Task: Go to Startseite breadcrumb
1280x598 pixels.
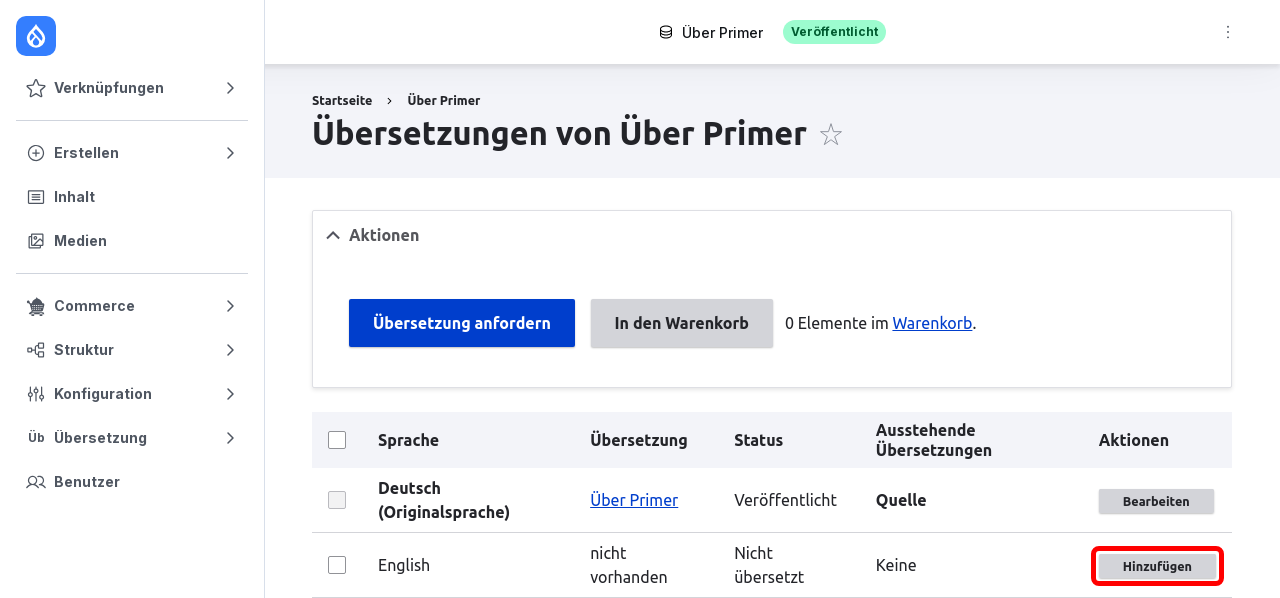Action: (x=342, y=101)
